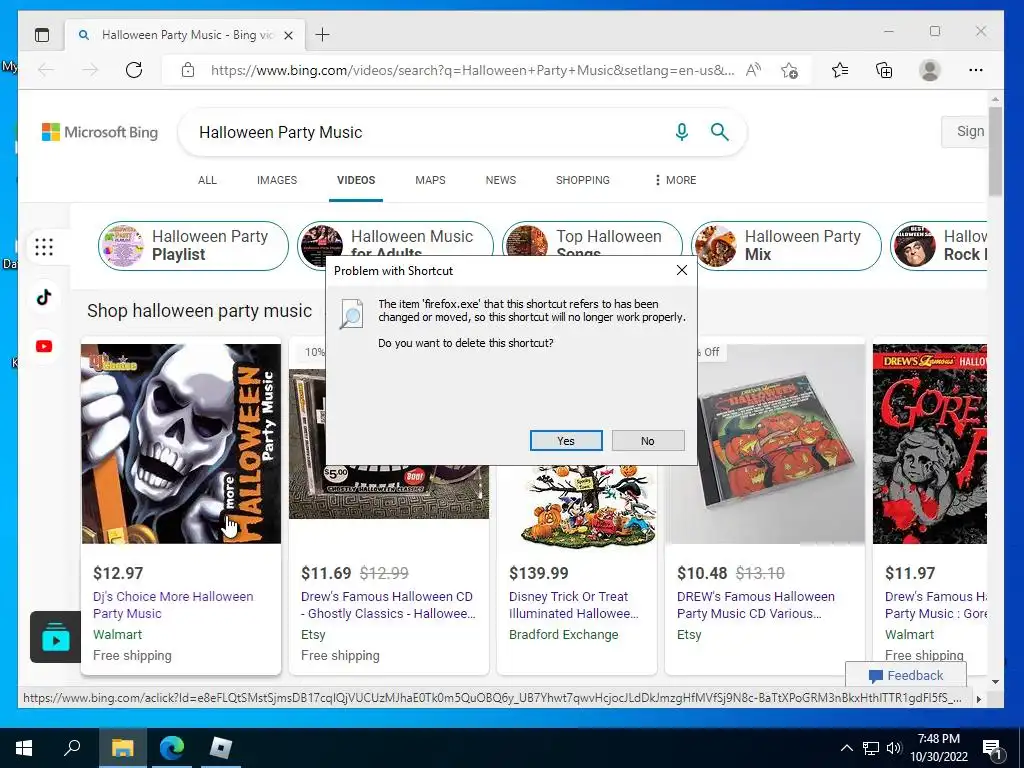Click the browser forward arrow
The height and width of the screenshot is (768, 1024).
pyautogui.click(x=90, y=70)
